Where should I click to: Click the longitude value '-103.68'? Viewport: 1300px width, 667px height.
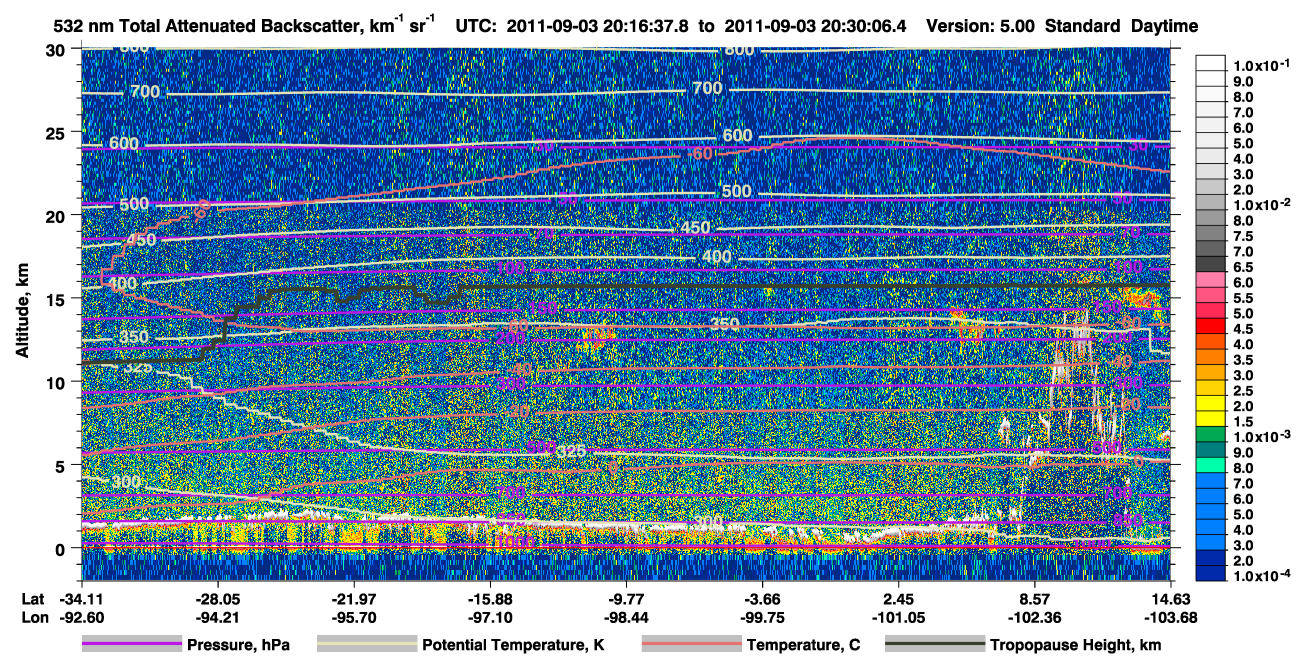1171,616
